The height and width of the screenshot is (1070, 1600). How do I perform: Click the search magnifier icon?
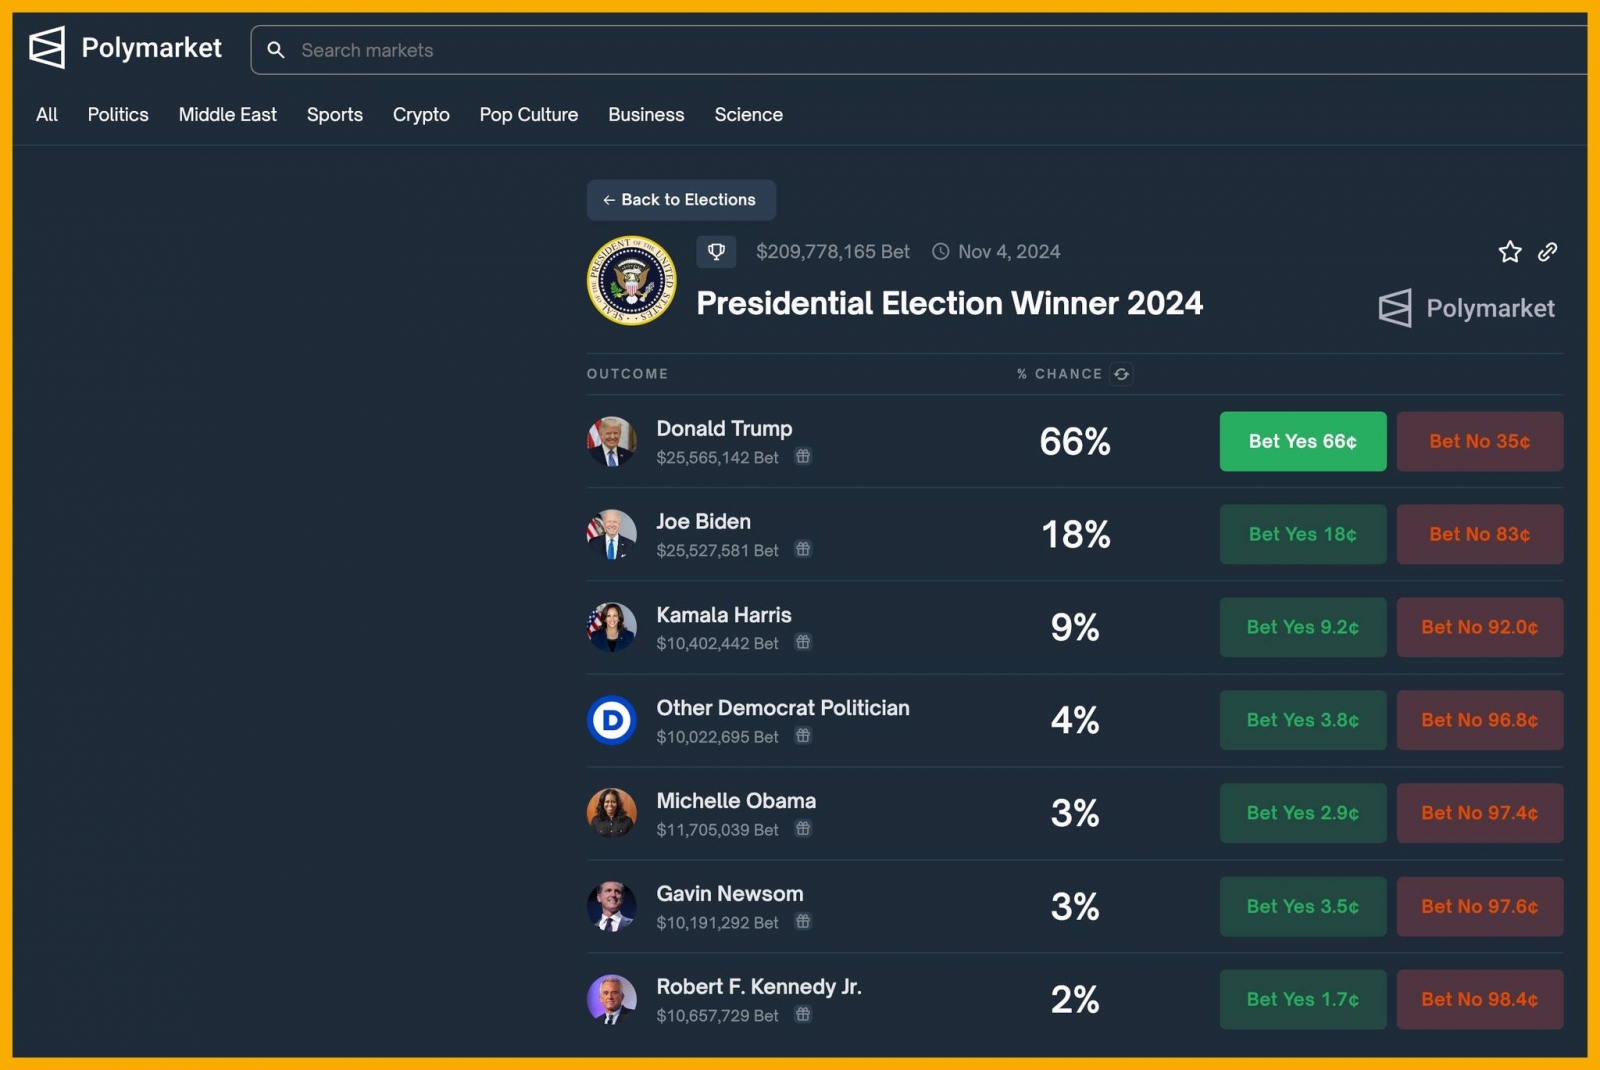[x=276, y=50]
